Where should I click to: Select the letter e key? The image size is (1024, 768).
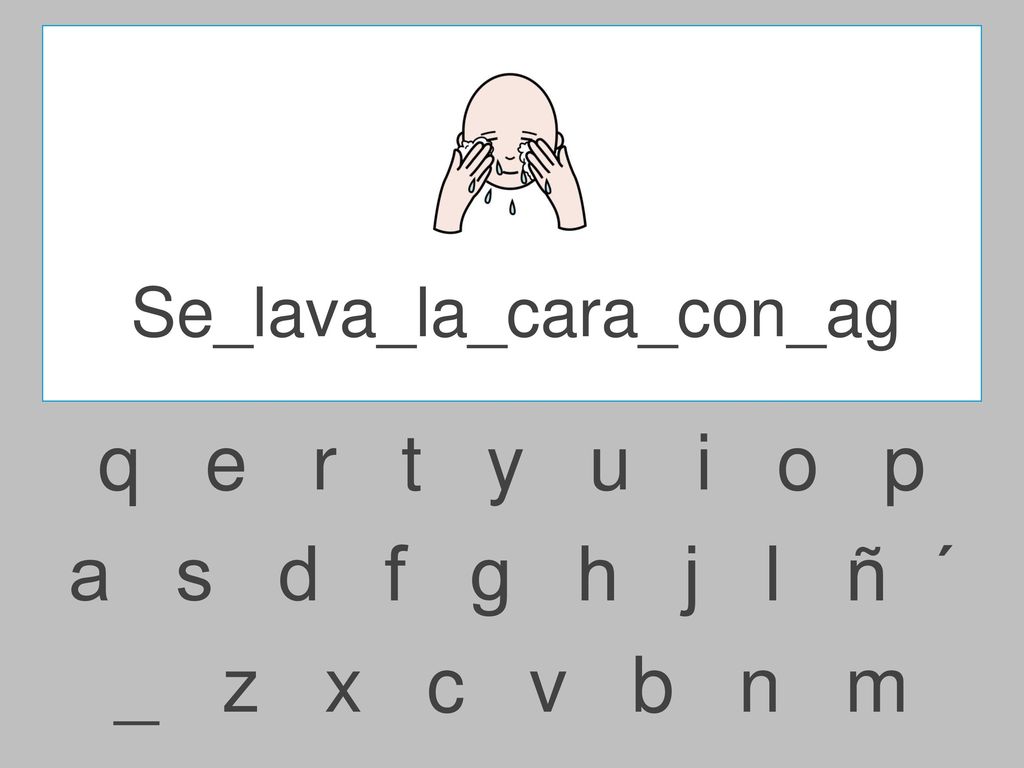coord(226,468)
